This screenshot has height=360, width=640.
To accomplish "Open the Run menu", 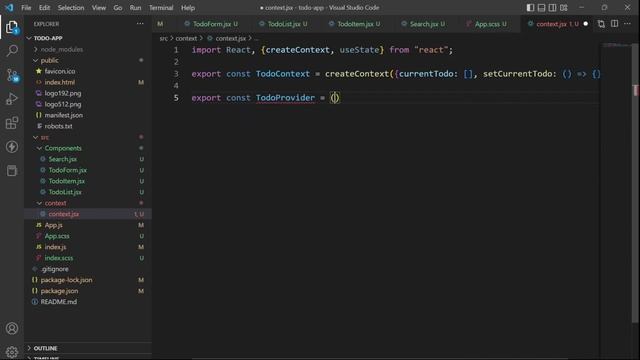I will click(136, 8).
